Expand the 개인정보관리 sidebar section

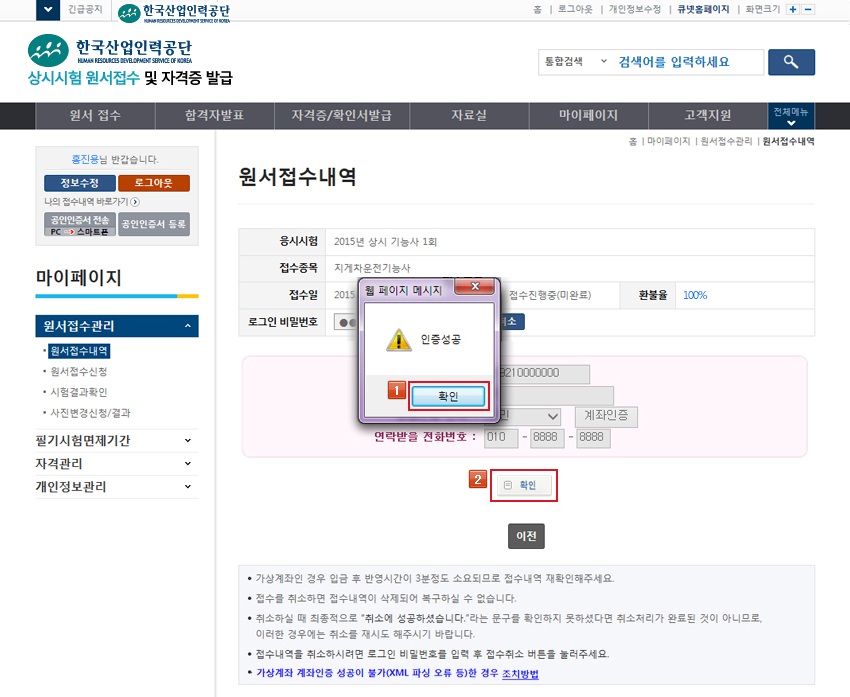click(x=187, y=487)
